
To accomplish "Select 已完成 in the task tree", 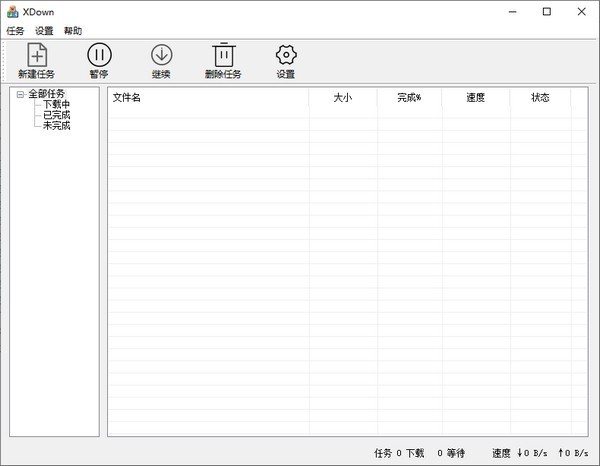I will pos(56,115).
